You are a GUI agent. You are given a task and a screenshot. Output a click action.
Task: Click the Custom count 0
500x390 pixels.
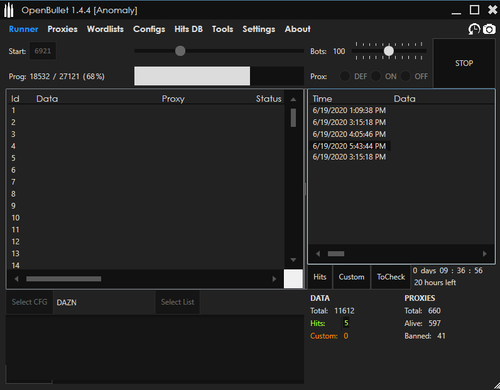pyautogui.click(x=346, y=336)
